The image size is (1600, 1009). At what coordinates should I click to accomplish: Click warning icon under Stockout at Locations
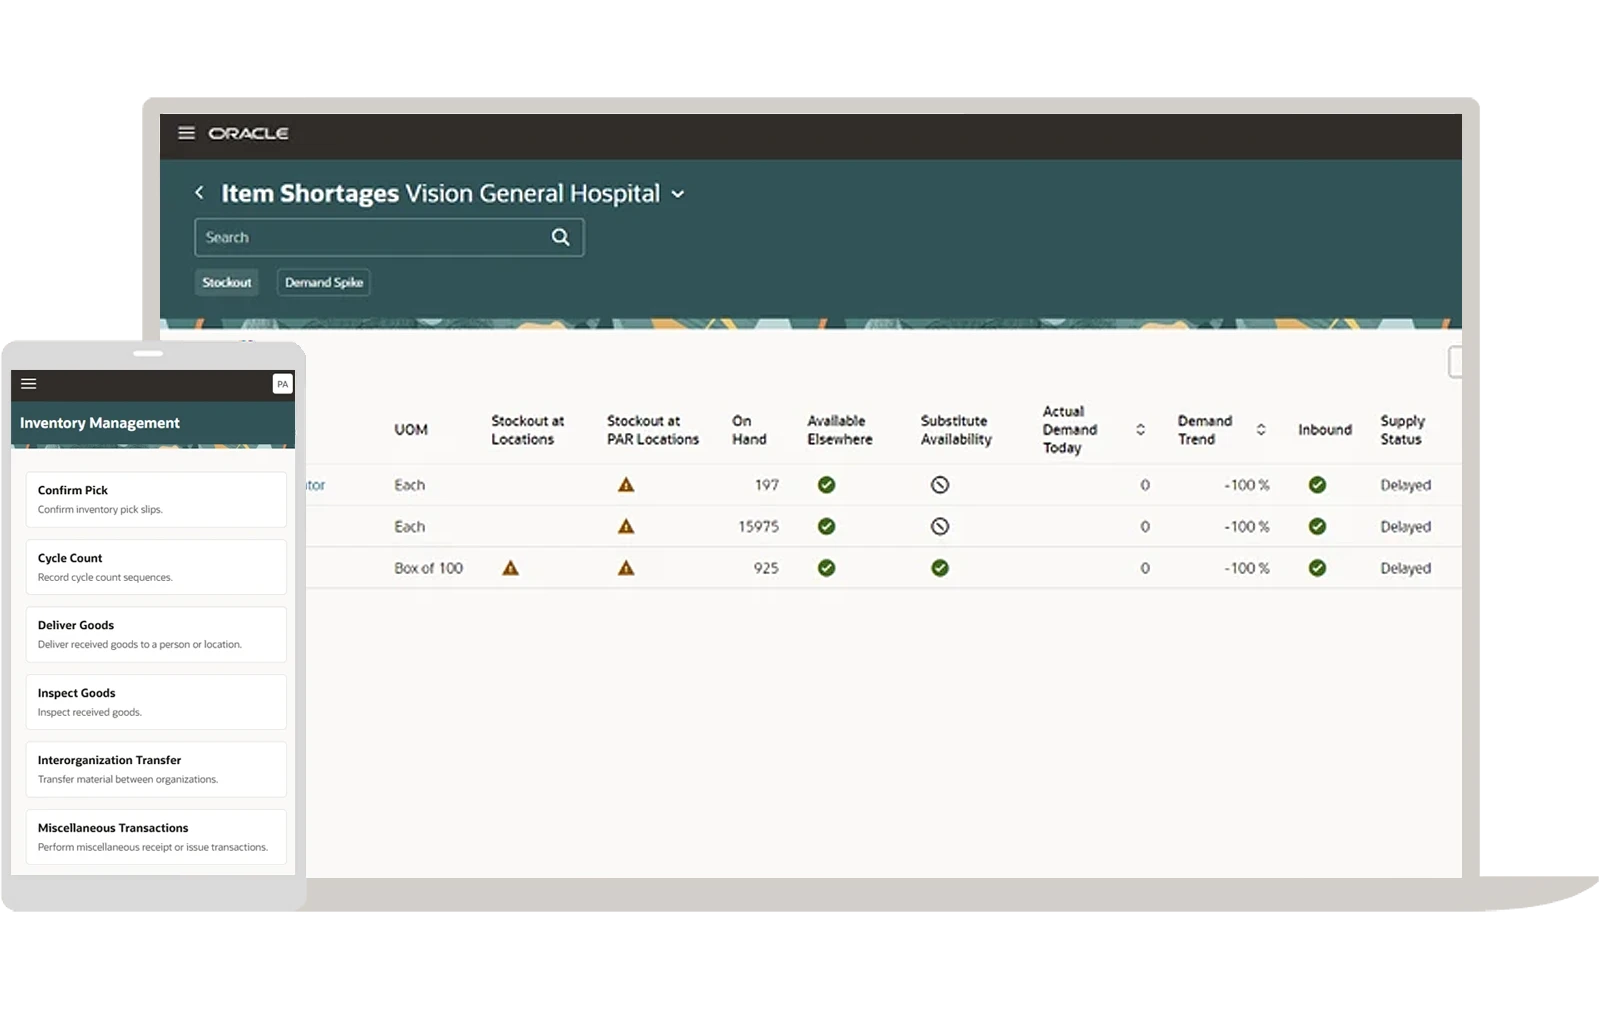tap(510, 568)
